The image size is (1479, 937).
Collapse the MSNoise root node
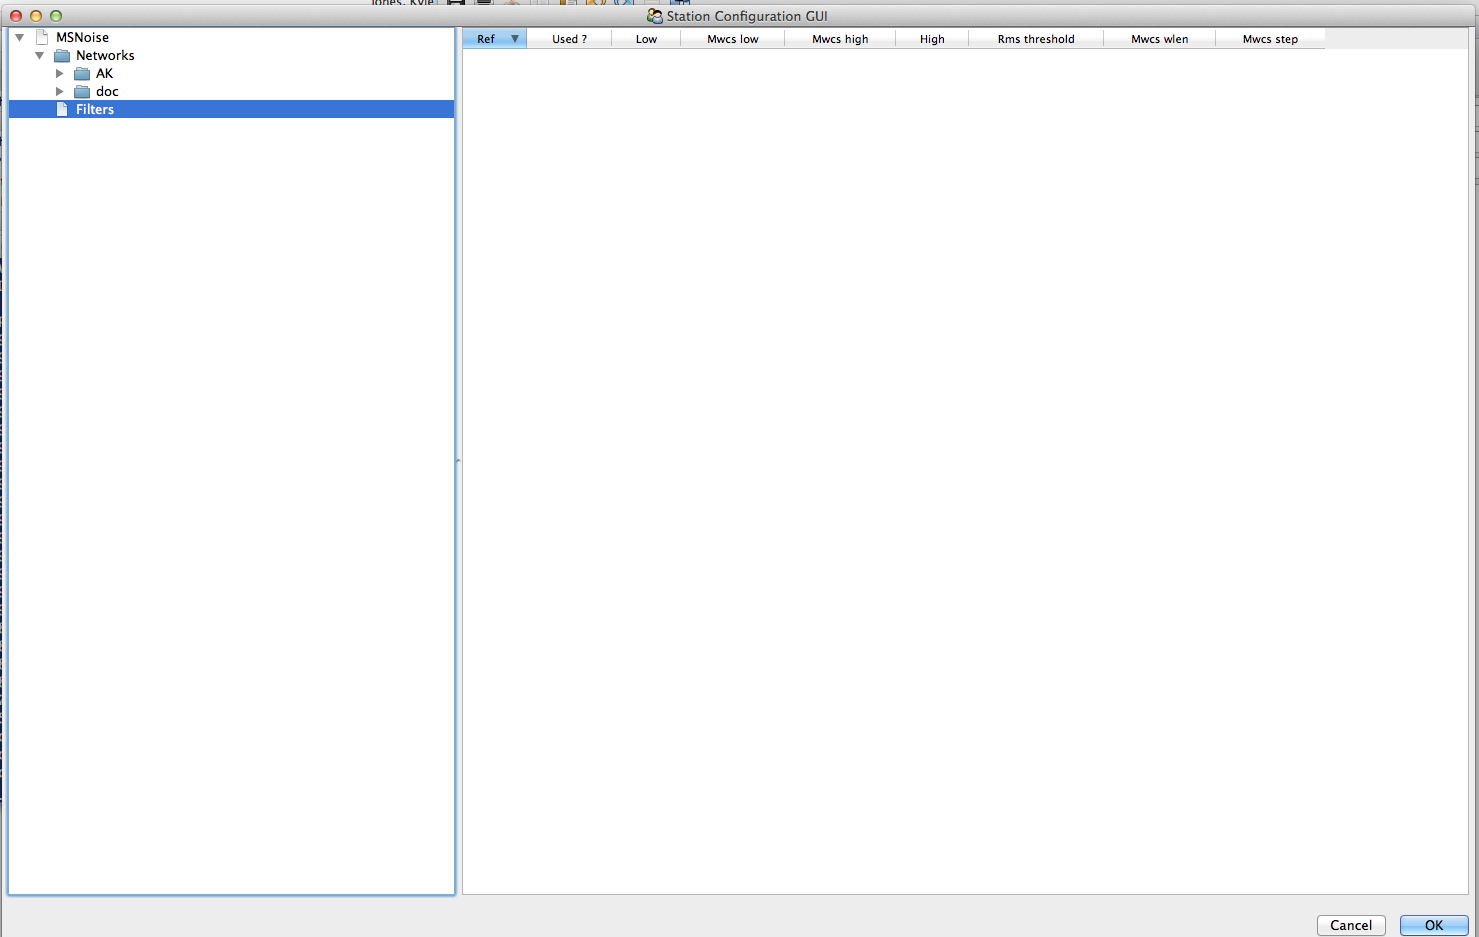[20, 37]
